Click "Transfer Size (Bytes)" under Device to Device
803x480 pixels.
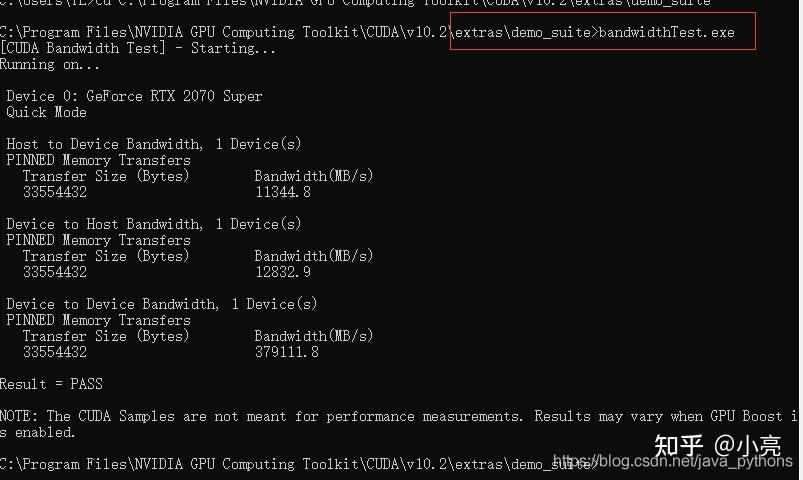(105, 336)
